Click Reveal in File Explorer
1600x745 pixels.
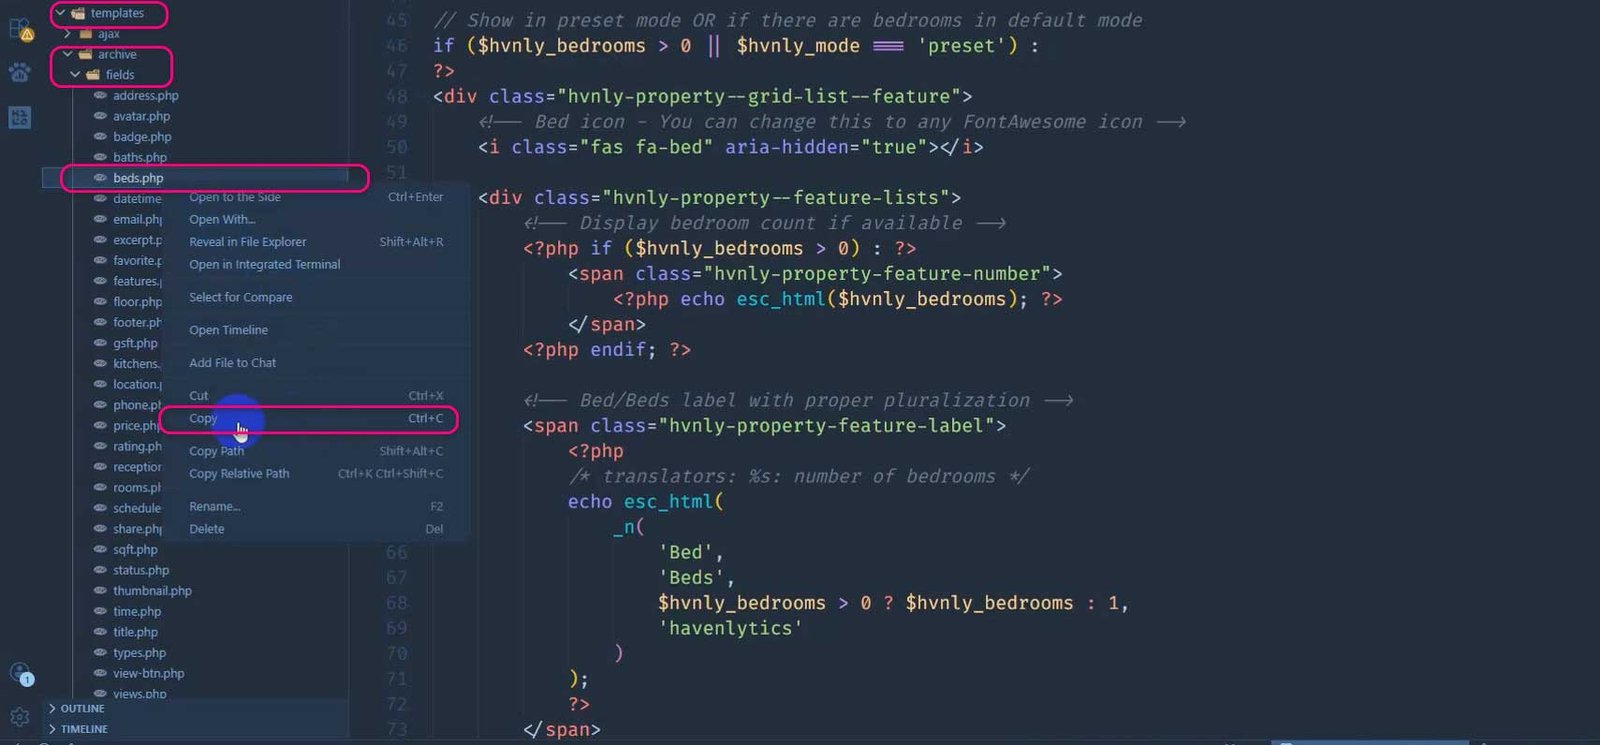coord(247,242)
